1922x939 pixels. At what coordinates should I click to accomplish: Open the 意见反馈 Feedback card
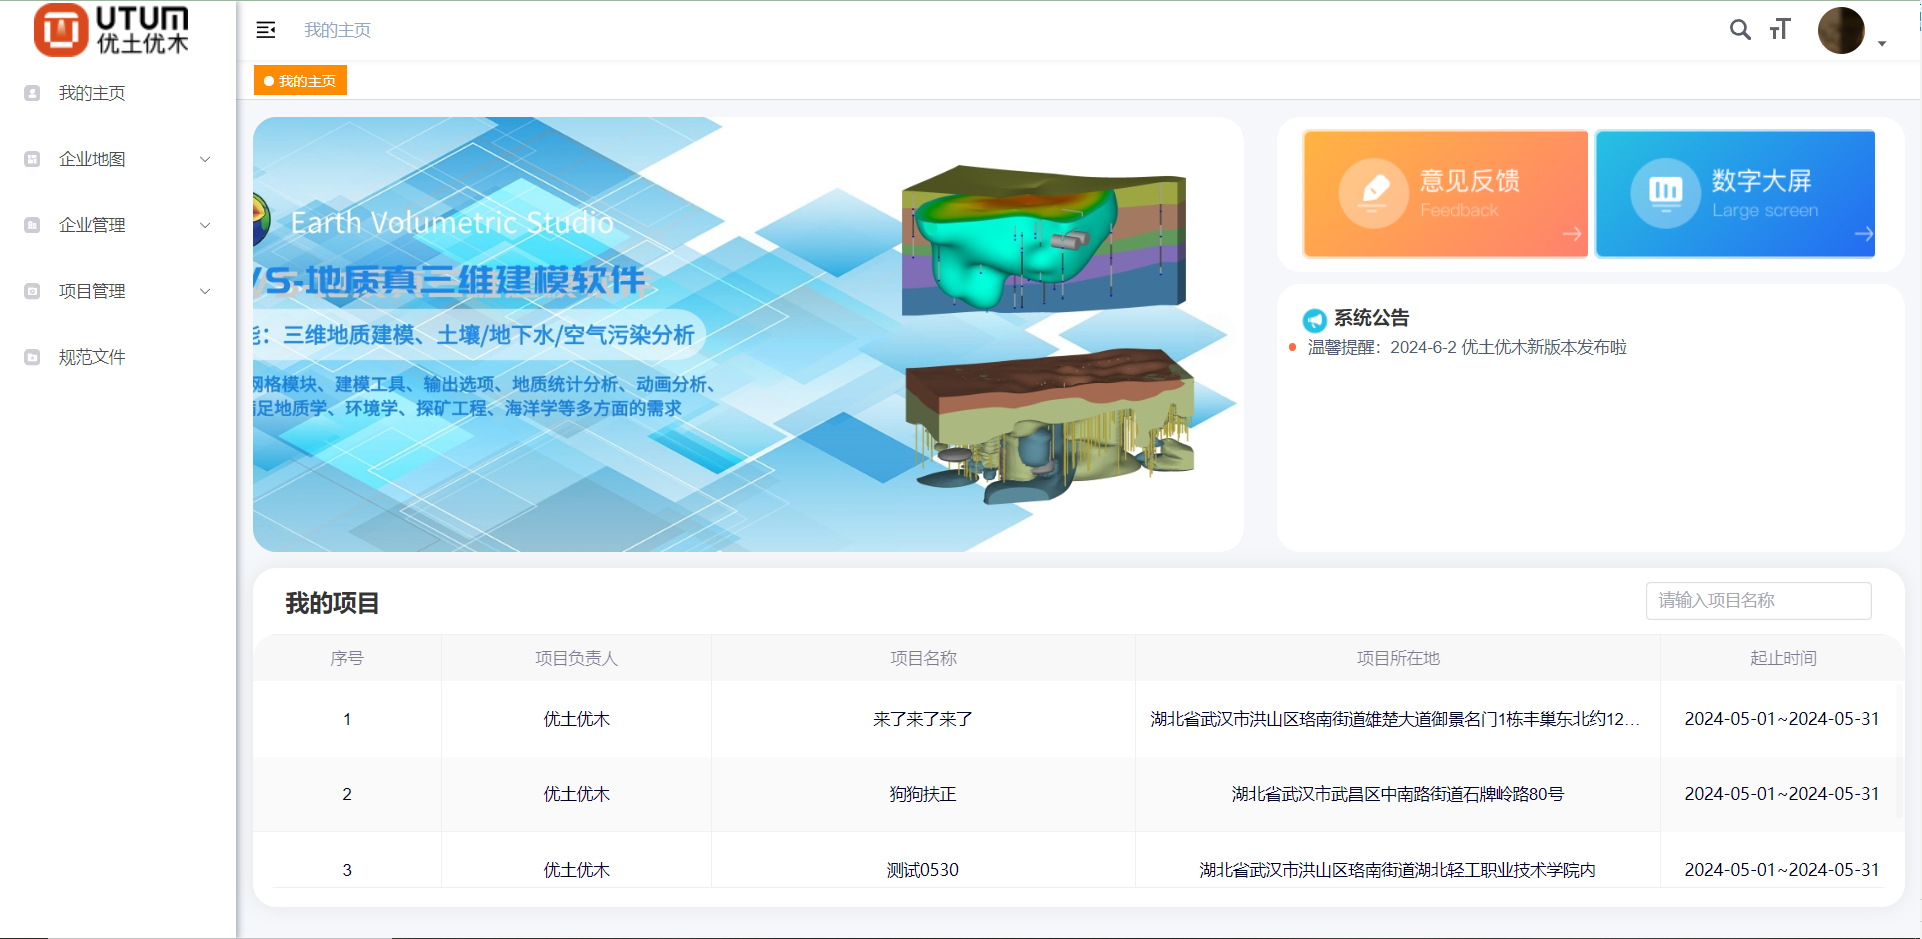click(x=1445, y=194)
